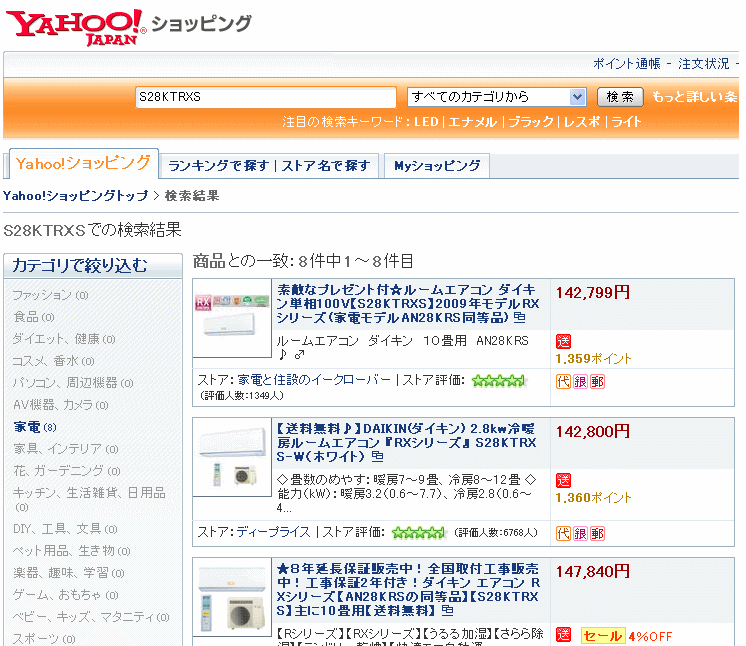Open store 家電と住設のイークローバー link
Screen dimensions: 746x646
(x=314, y=380)
